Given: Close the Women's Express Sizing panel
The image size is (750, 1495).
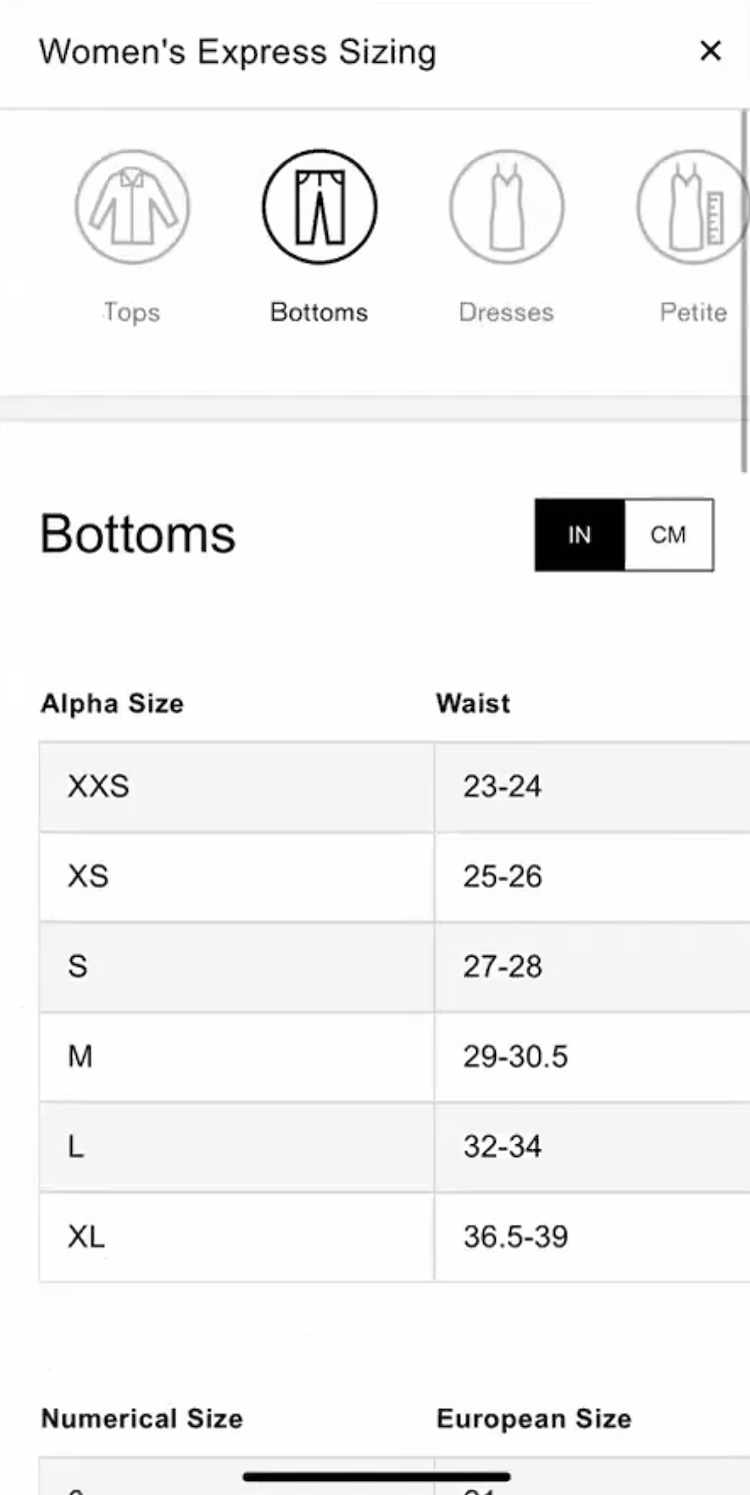Looking at the screenshot, I should pyautogui.click(x=710, y=51).
